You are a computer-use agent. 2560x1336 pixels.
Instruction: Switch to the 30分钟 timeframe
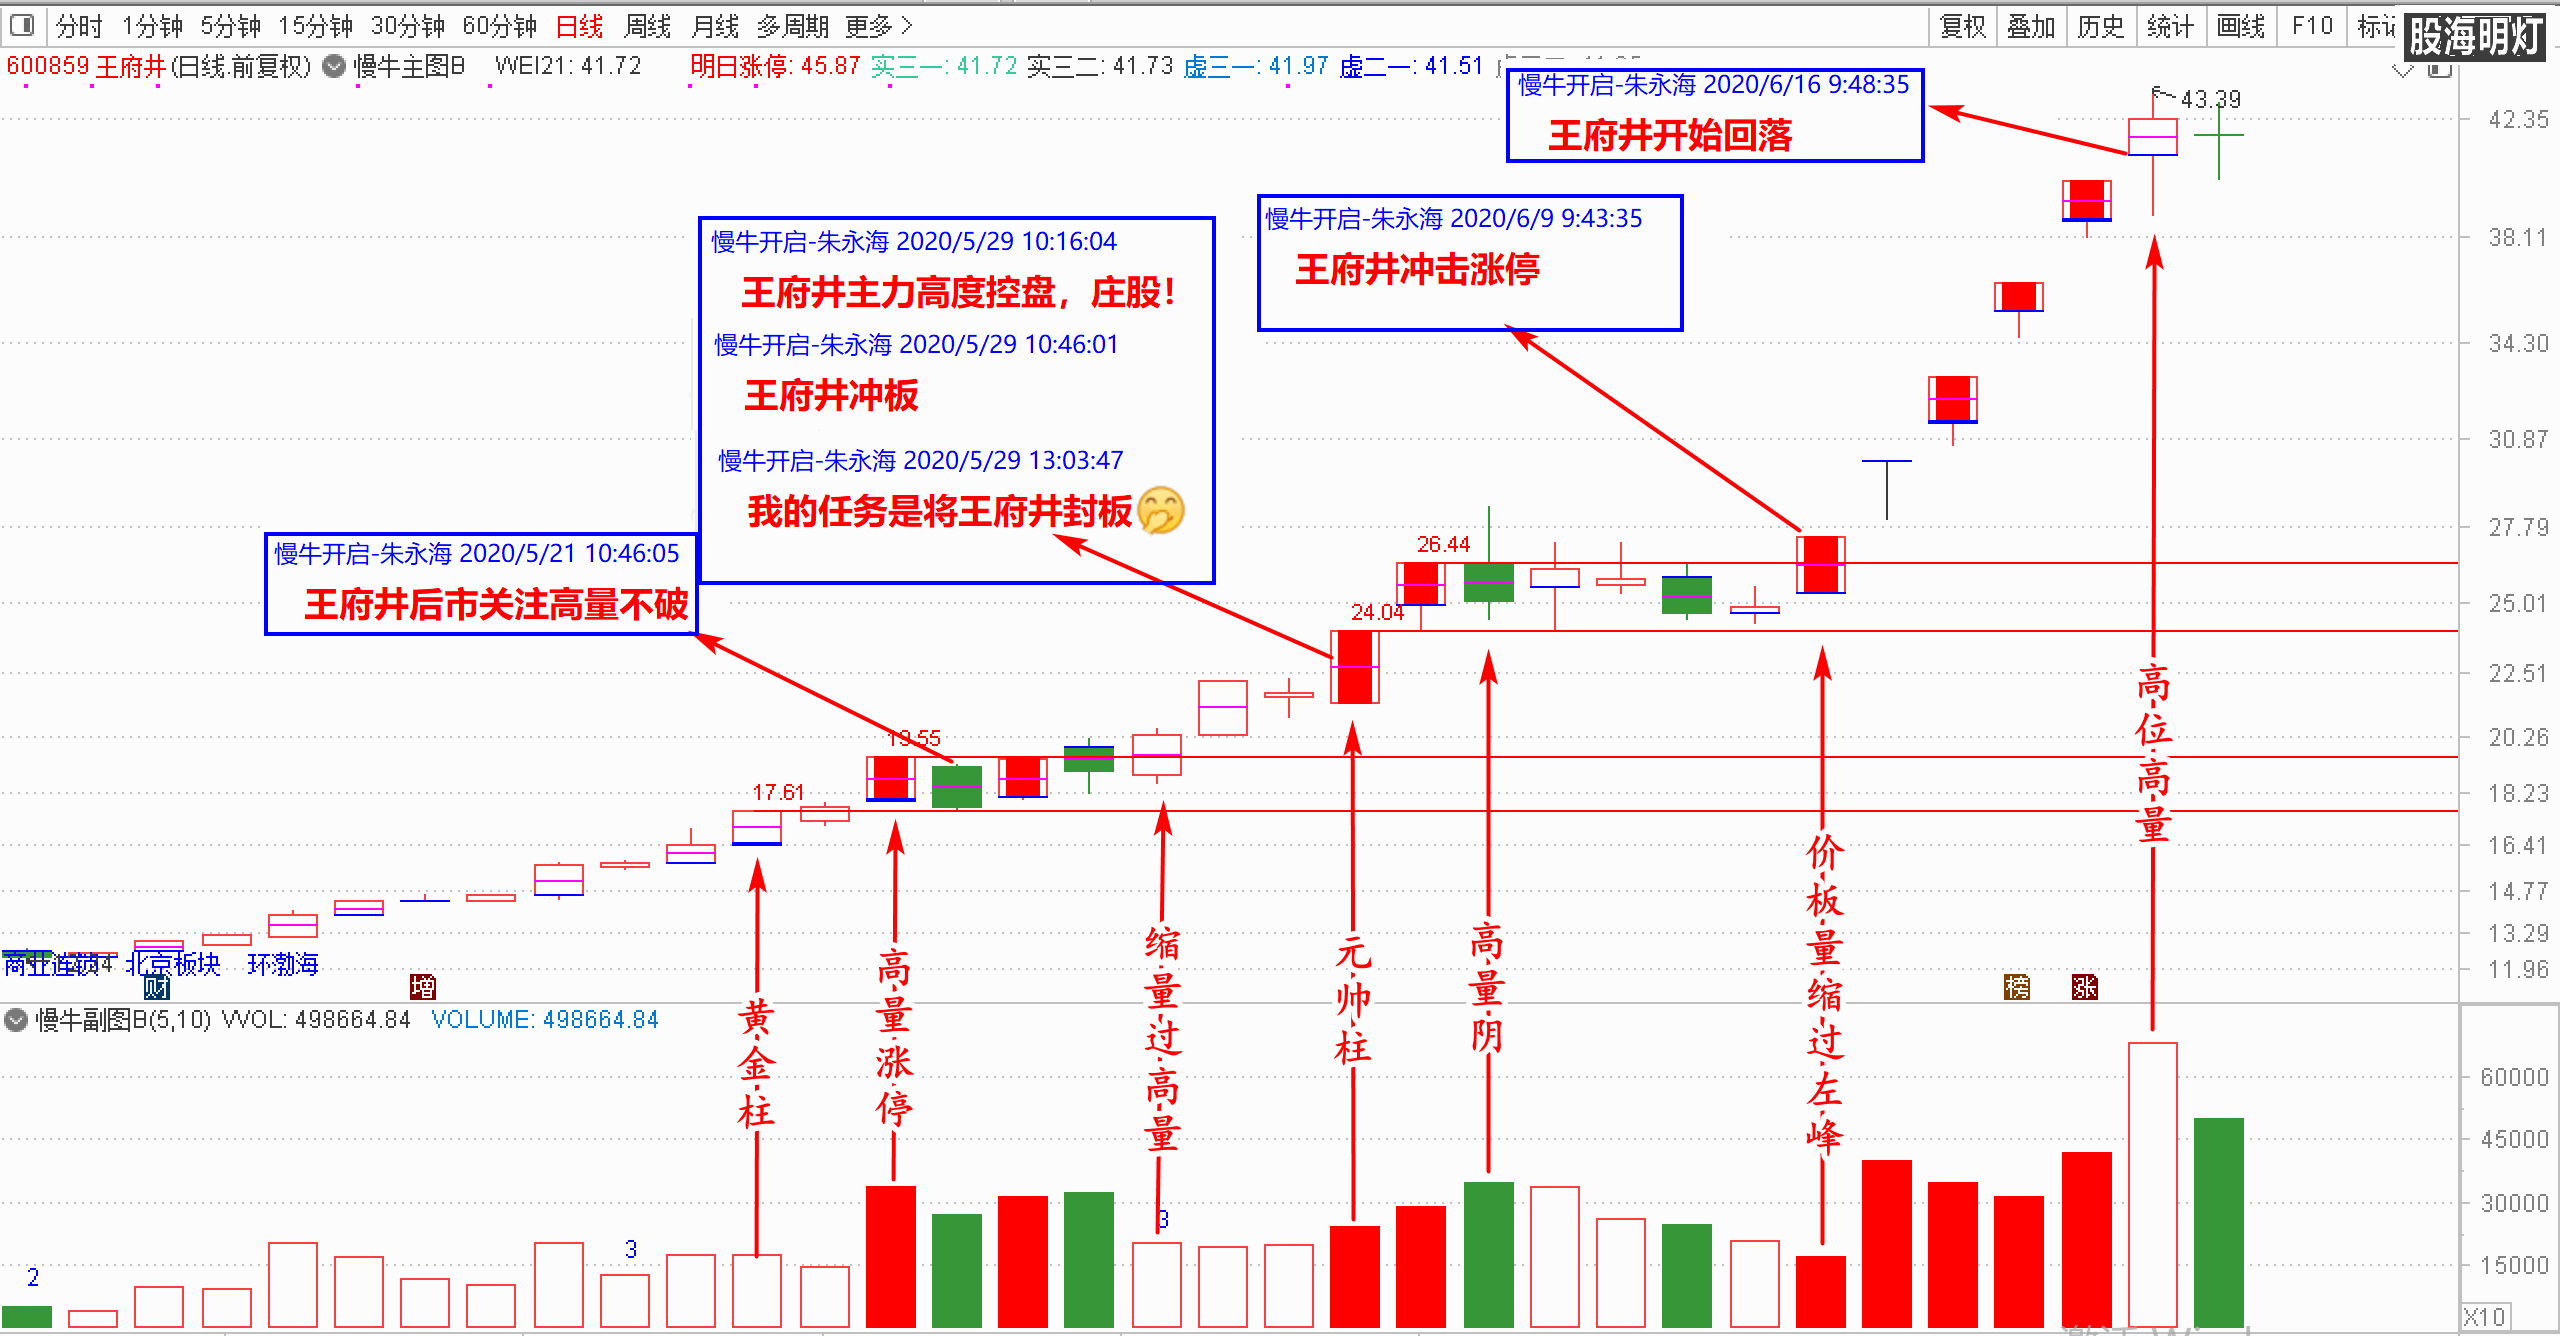(407, 26)
